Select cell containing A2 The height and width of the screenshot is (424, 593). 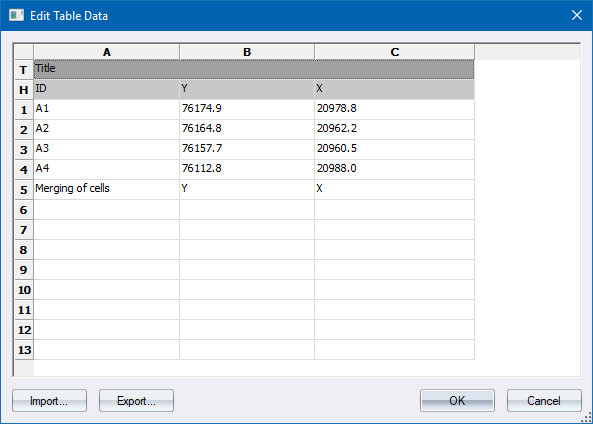107,130
